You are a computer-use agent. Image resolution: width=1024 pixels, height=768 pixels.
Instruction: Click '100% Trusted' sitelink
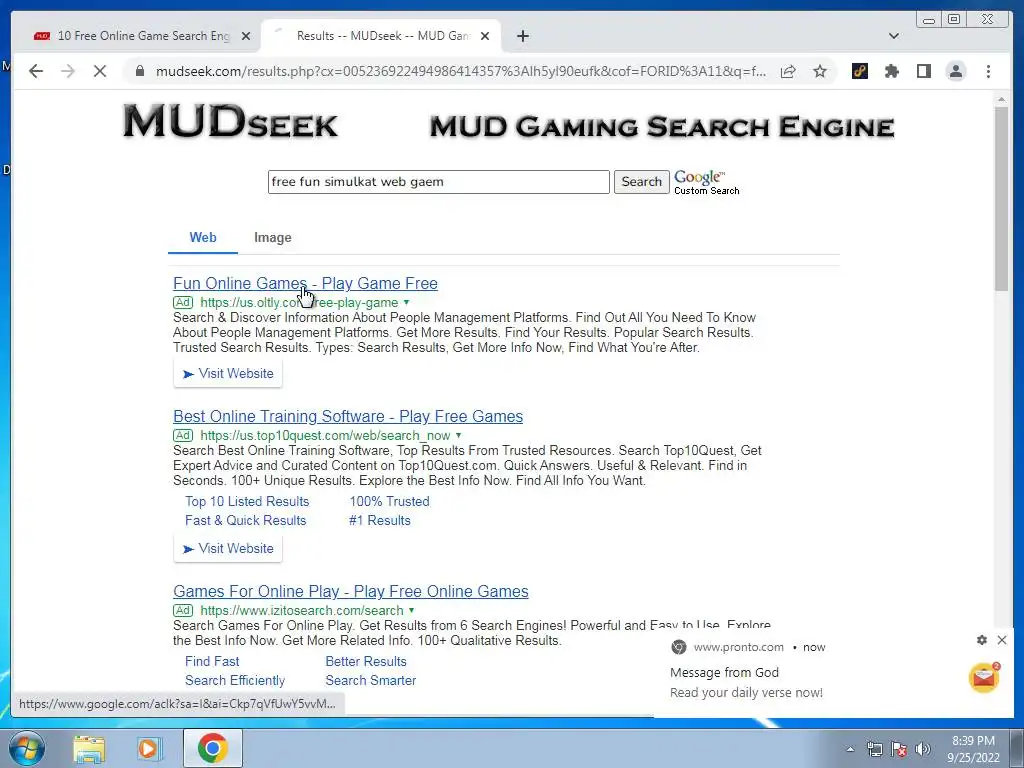pos(389,502)
